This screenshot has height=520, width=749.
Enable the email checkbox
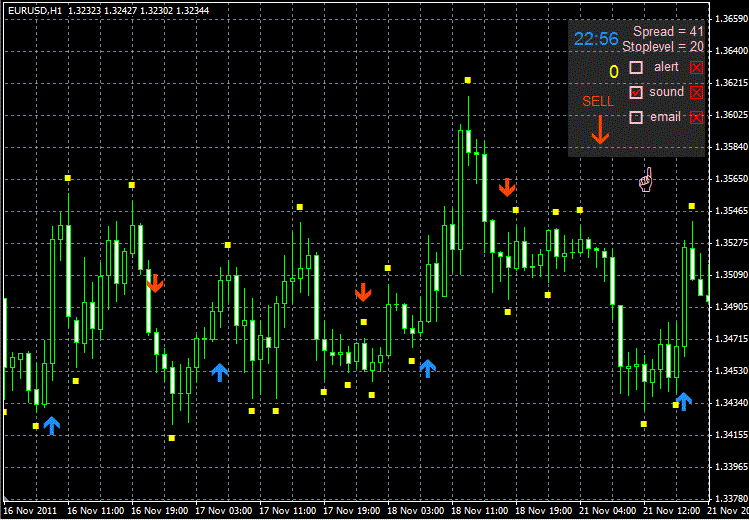point(636,117)
